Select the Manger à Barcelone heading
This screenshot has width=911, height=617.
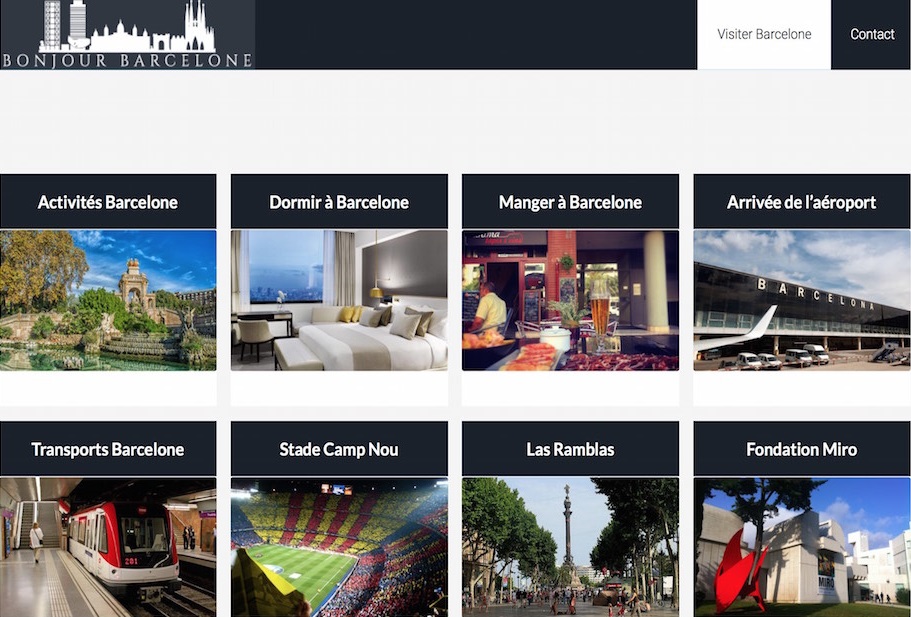(x=571, y=202)
